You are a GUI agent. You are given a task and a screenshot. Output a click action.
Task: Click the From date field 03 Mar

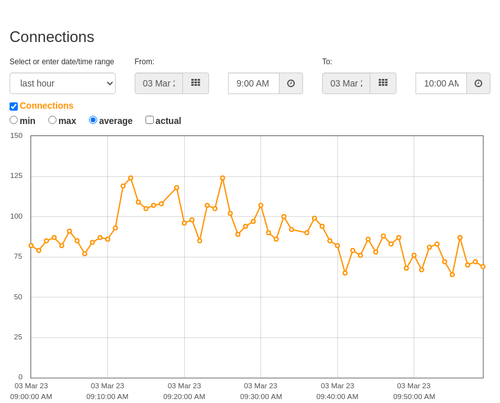(x=159, y=83)
